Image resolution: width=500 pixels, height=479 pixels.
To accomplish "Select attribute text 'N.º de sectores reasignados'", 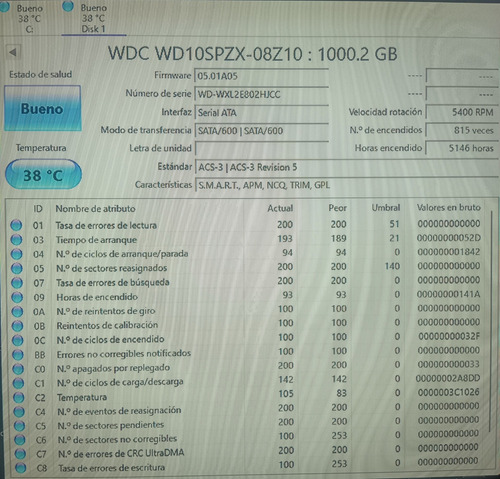I will point(111,268).
